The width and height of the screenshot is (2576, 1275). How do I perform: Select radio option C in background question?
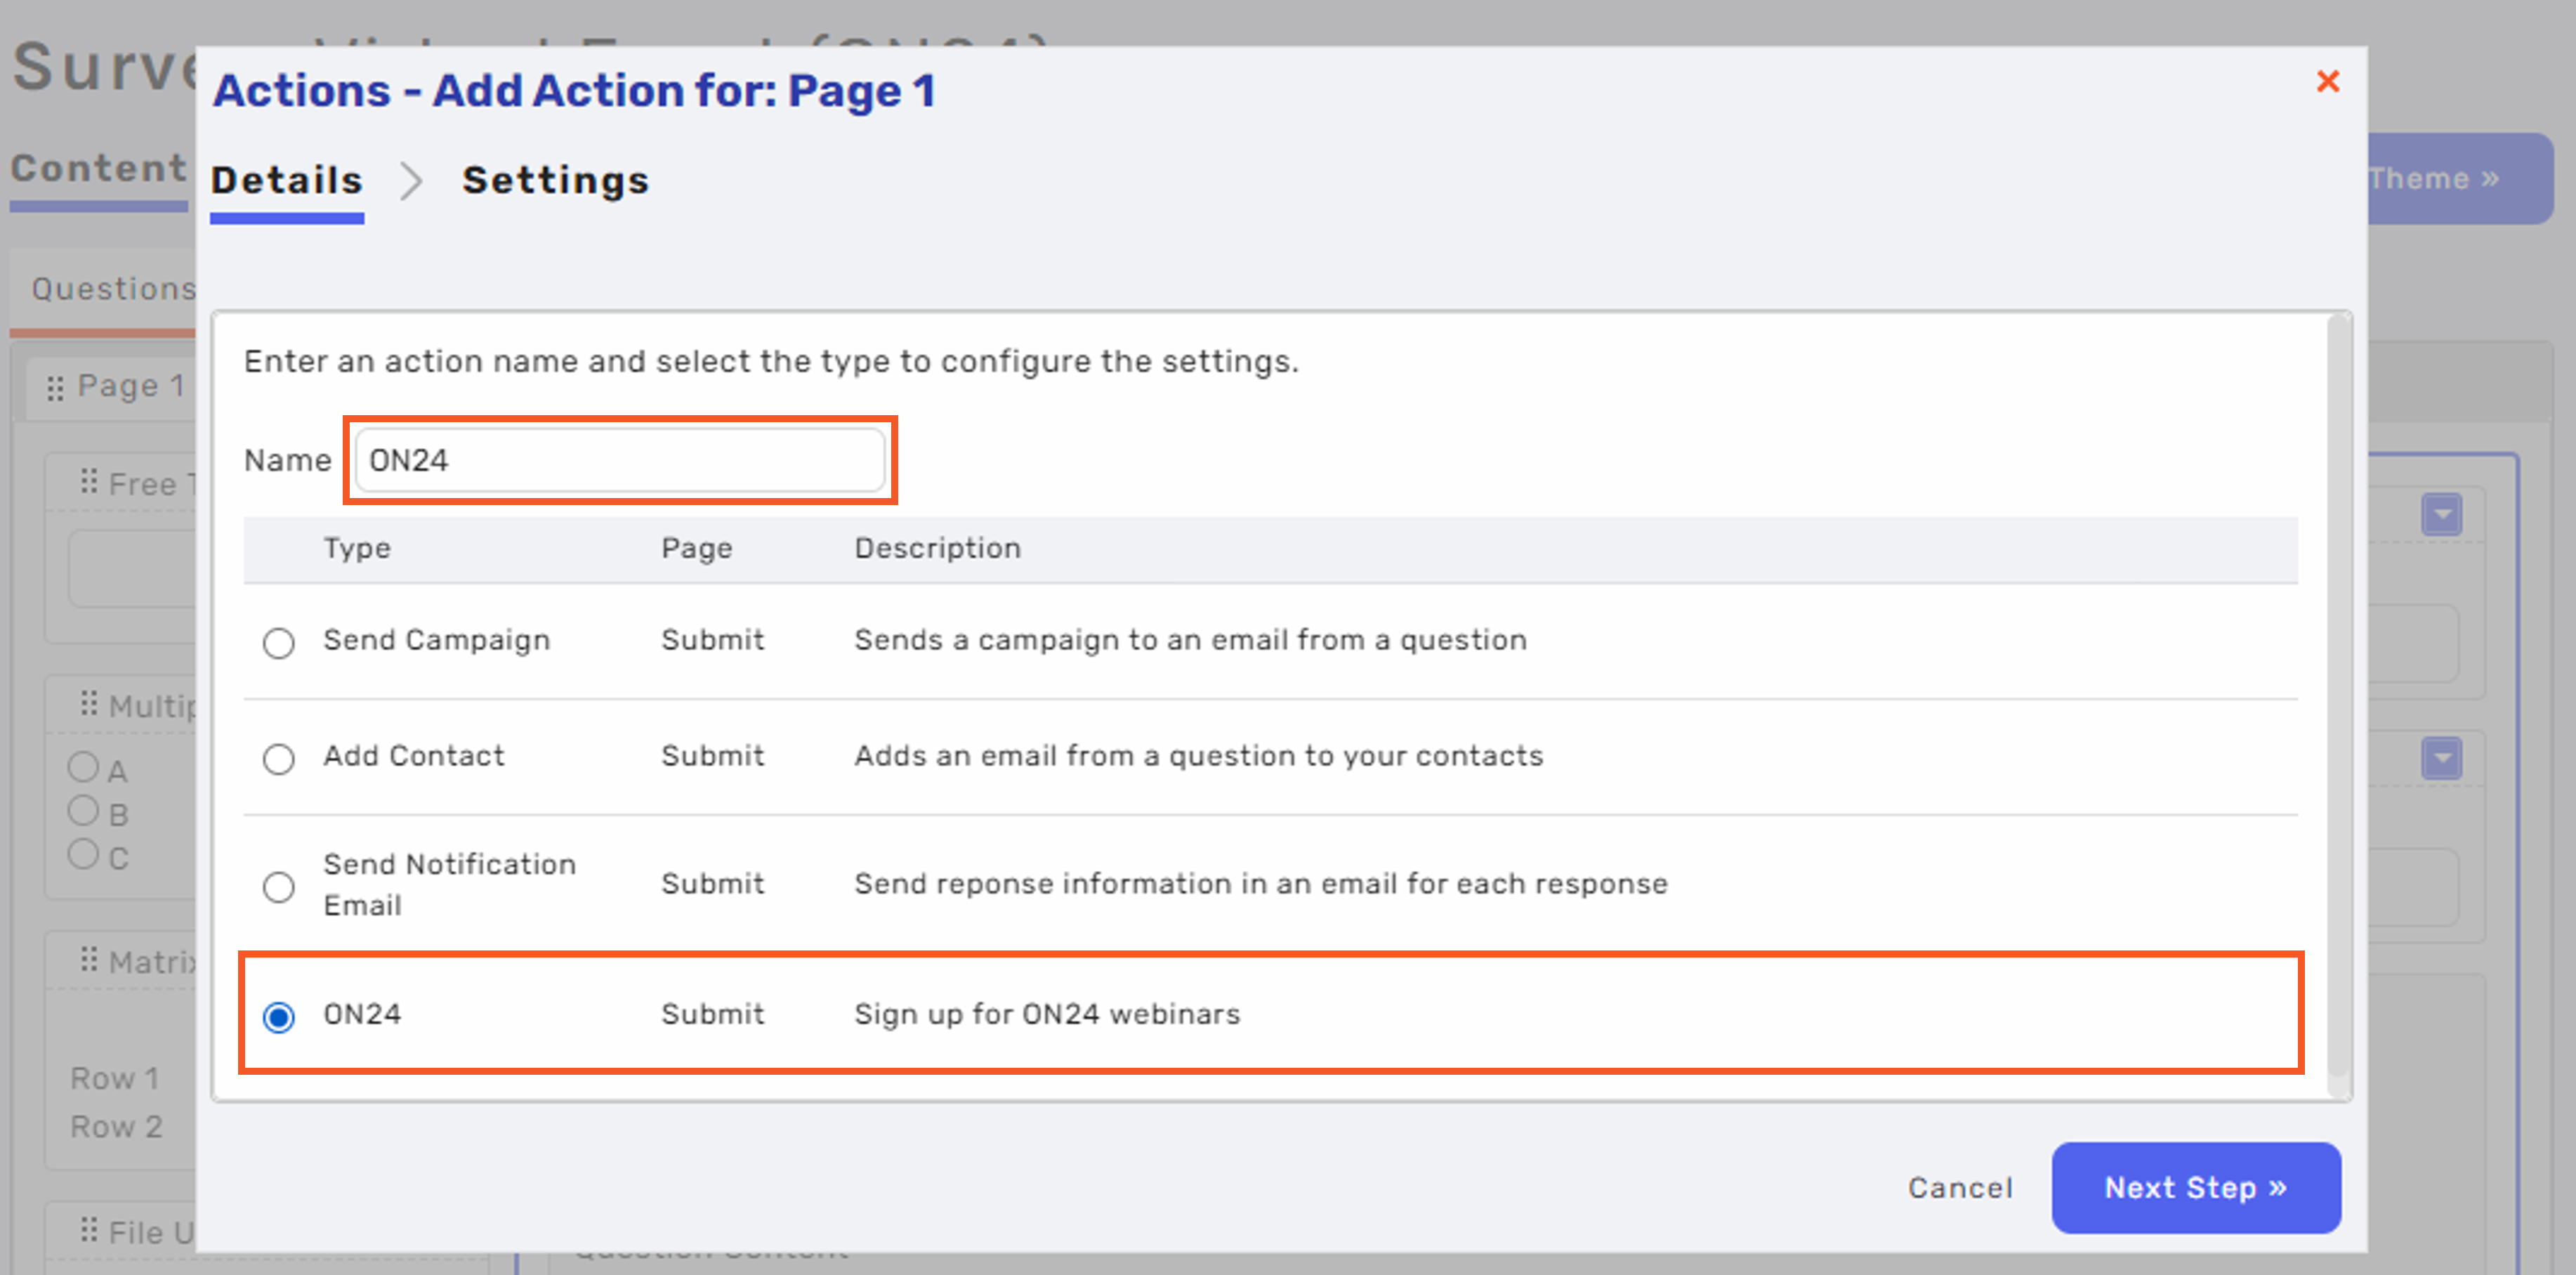click(x=83, y=854)
